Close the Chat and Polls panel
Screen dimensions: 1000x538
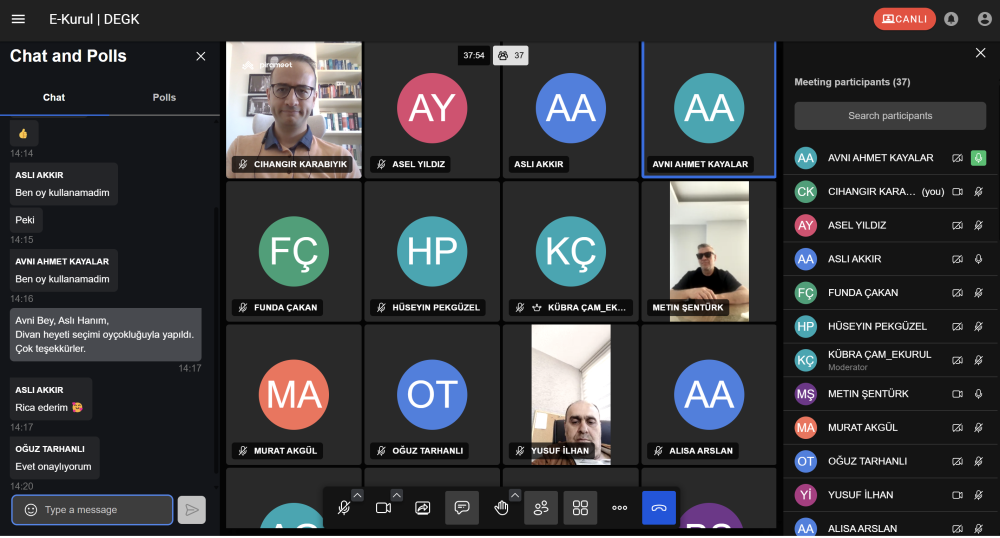point(201,57)
